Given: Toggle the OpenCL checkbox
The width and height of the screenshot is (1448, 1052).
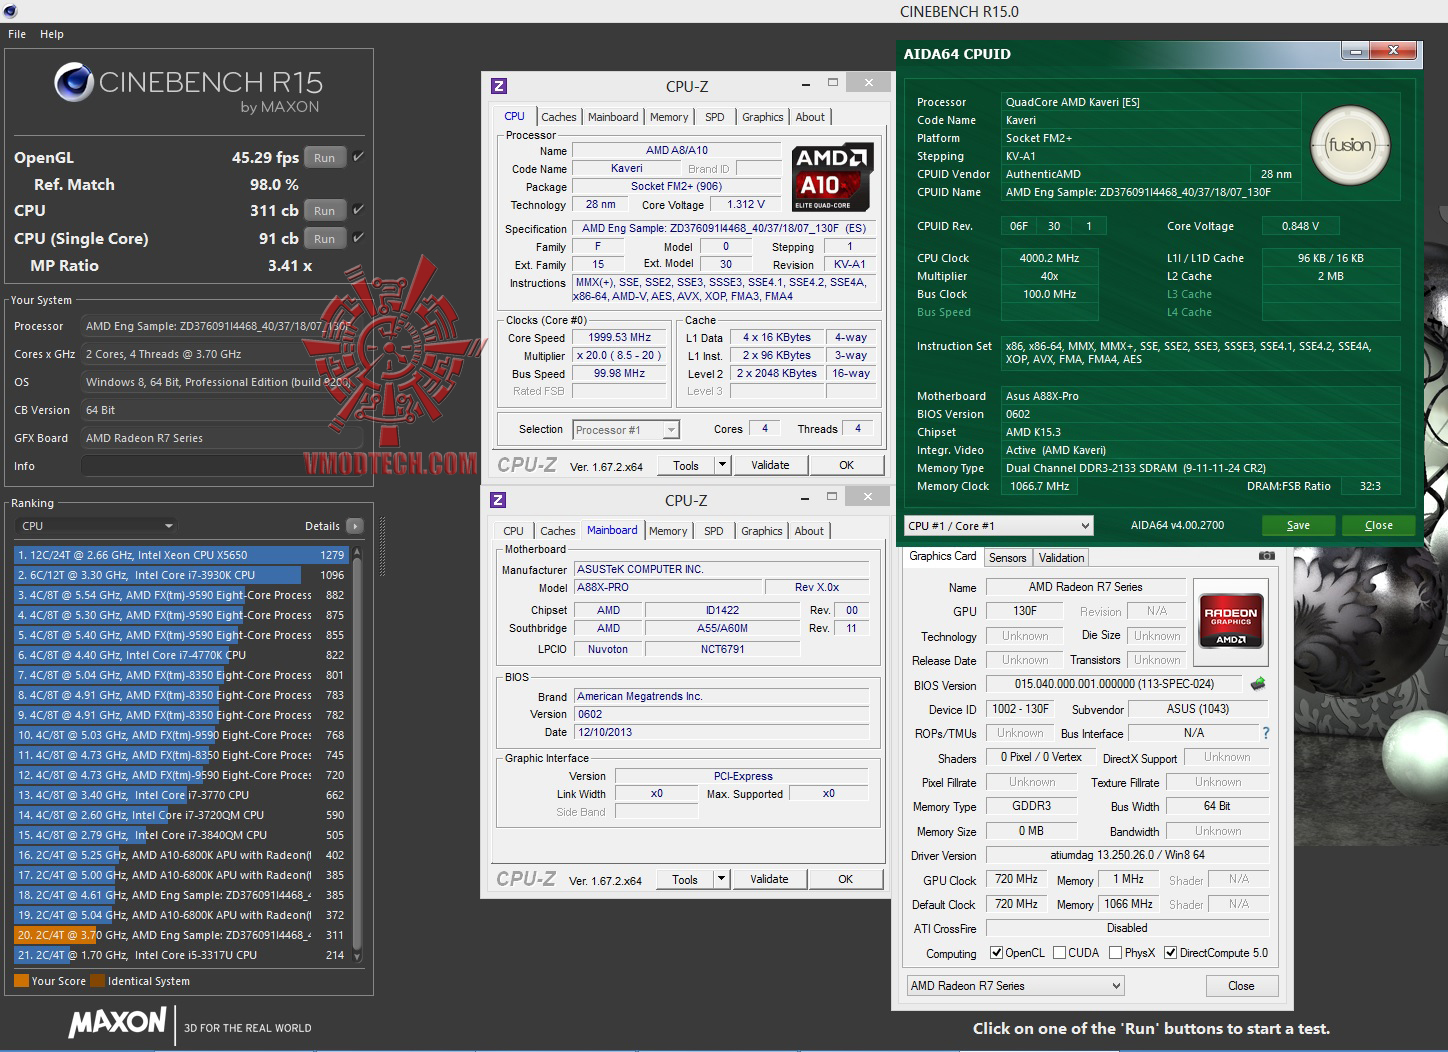Looking at the screenshot, I should pos(996,953).
